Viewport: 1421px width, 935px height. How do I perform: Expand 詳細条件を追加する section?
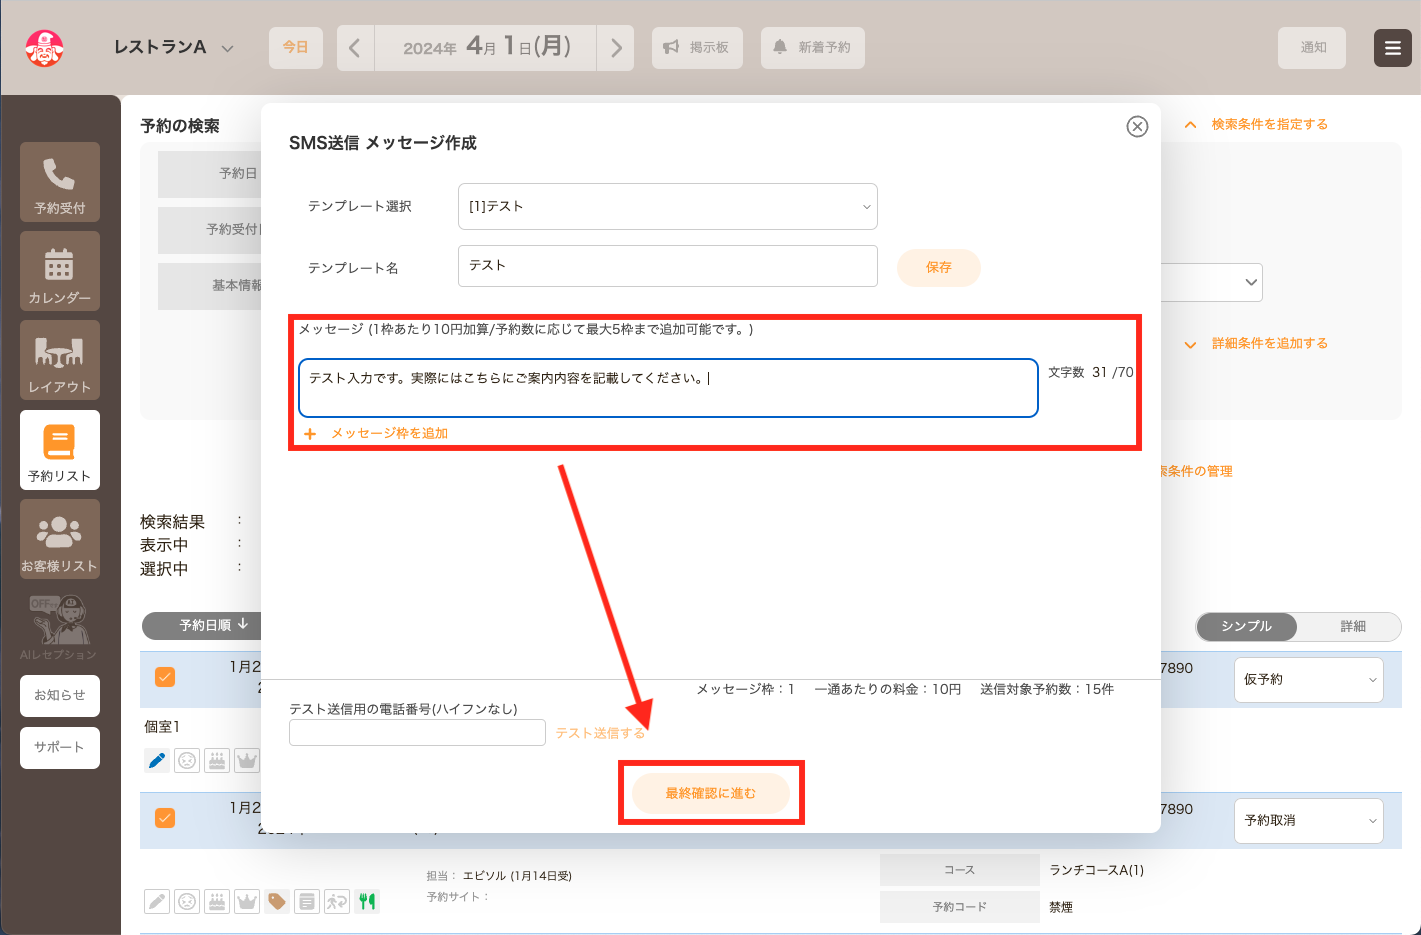click(1257, 343)
